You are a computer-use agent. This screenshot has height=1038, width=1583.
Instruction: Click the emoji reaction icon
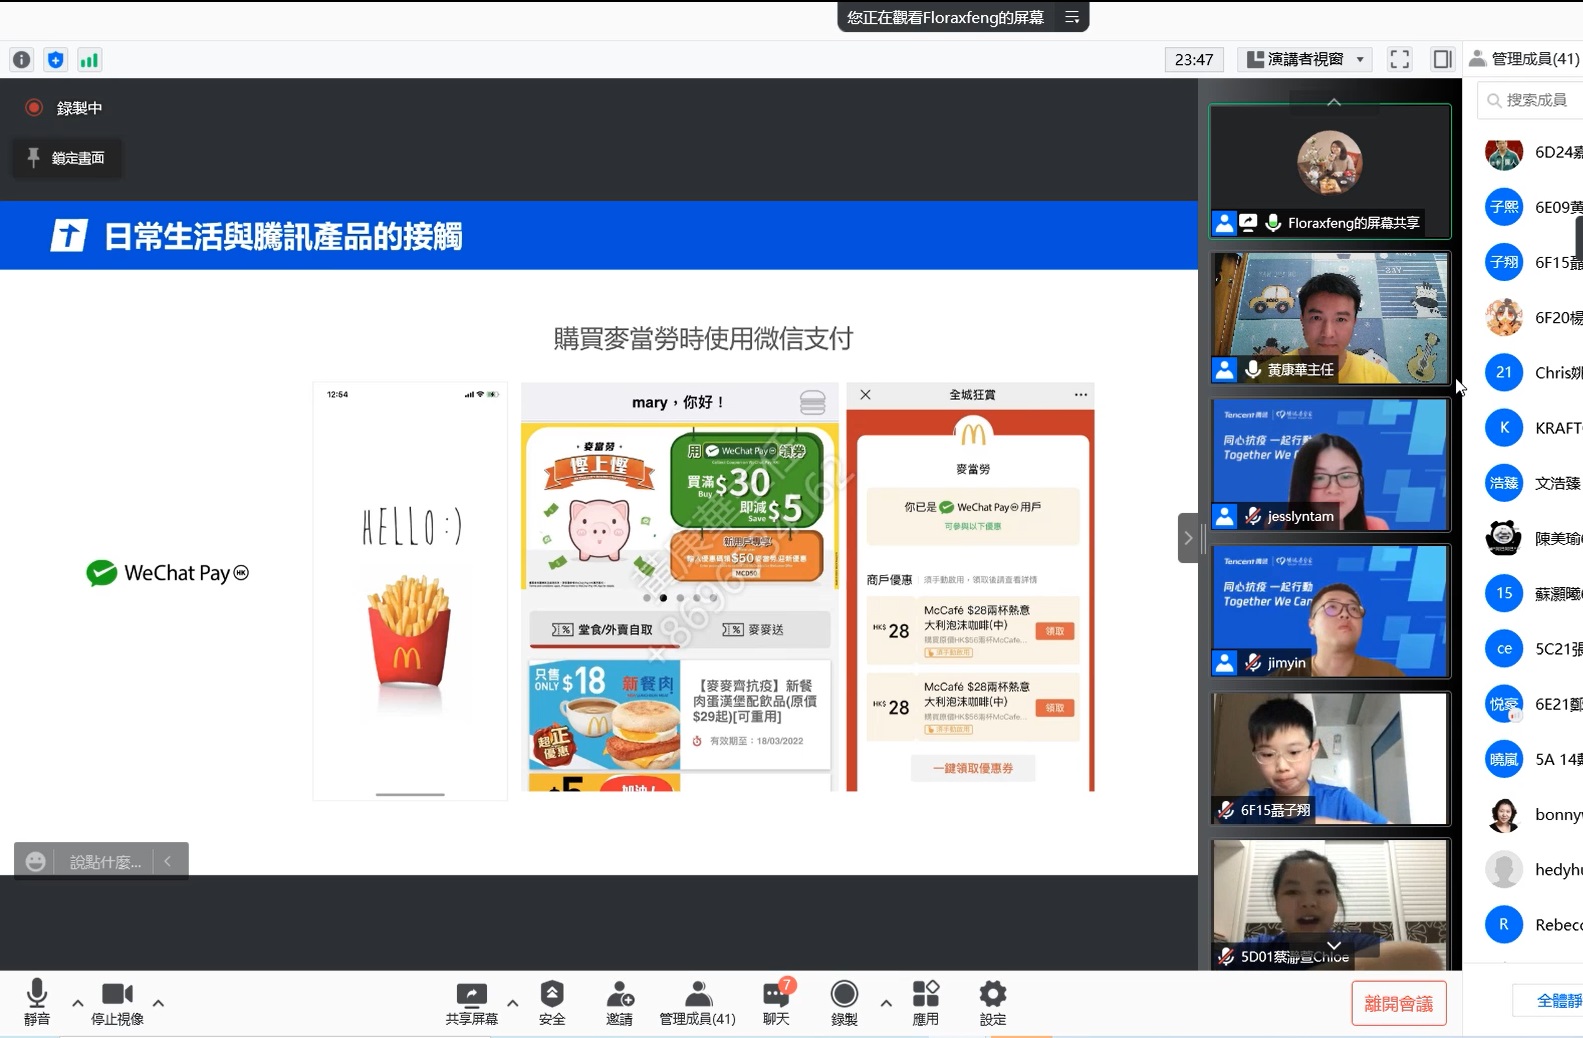click(x=36, y=861)
